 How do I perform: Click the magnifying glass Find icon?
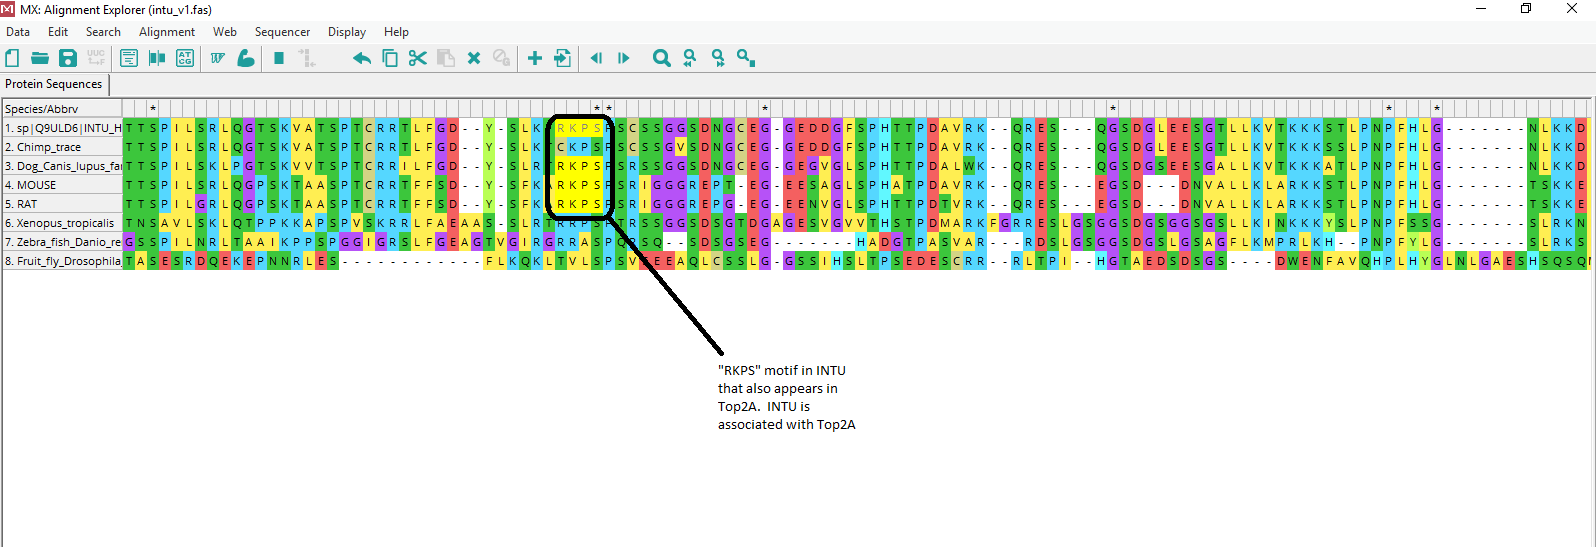coord(661,58)
